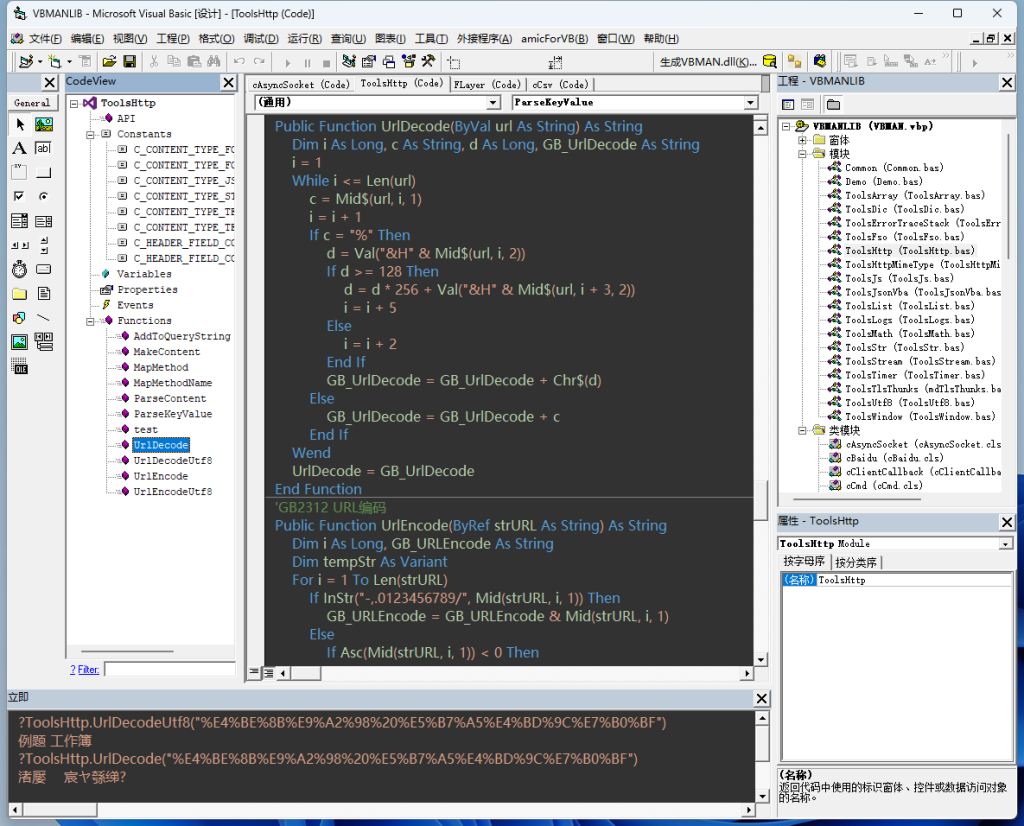The height and width of the screenshot is (826, 1024).
Task: Open the 调试(D) menu
Action: [x=261, y=39]
